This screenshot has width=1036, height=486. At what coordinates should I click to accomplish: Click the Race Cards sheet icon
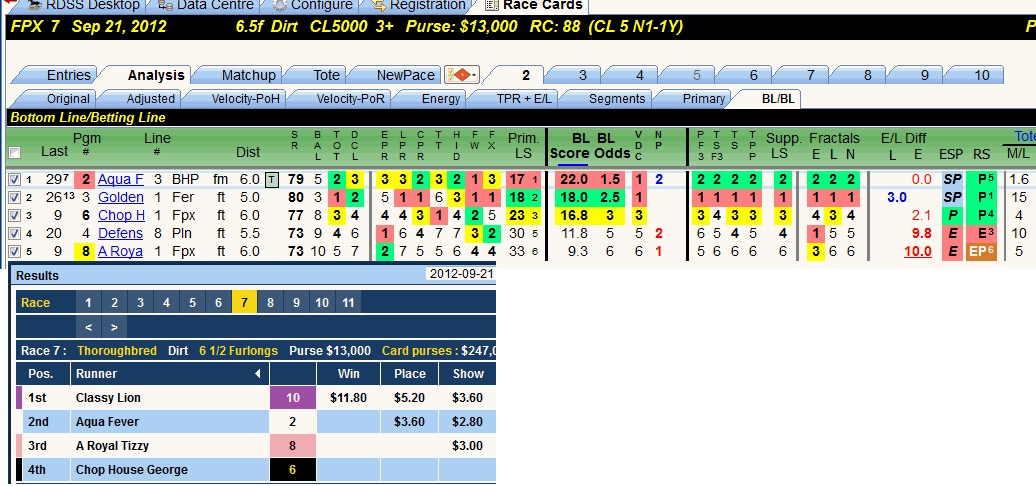click(x=491, y=5)
